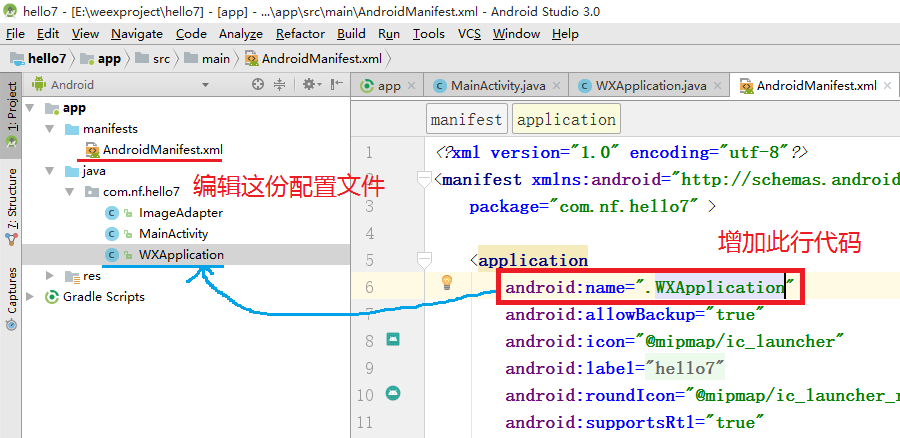This screenshot has height=438, width=900.
Task: Select com.nf.hello7 package in tree
Action: coord(132,192)
